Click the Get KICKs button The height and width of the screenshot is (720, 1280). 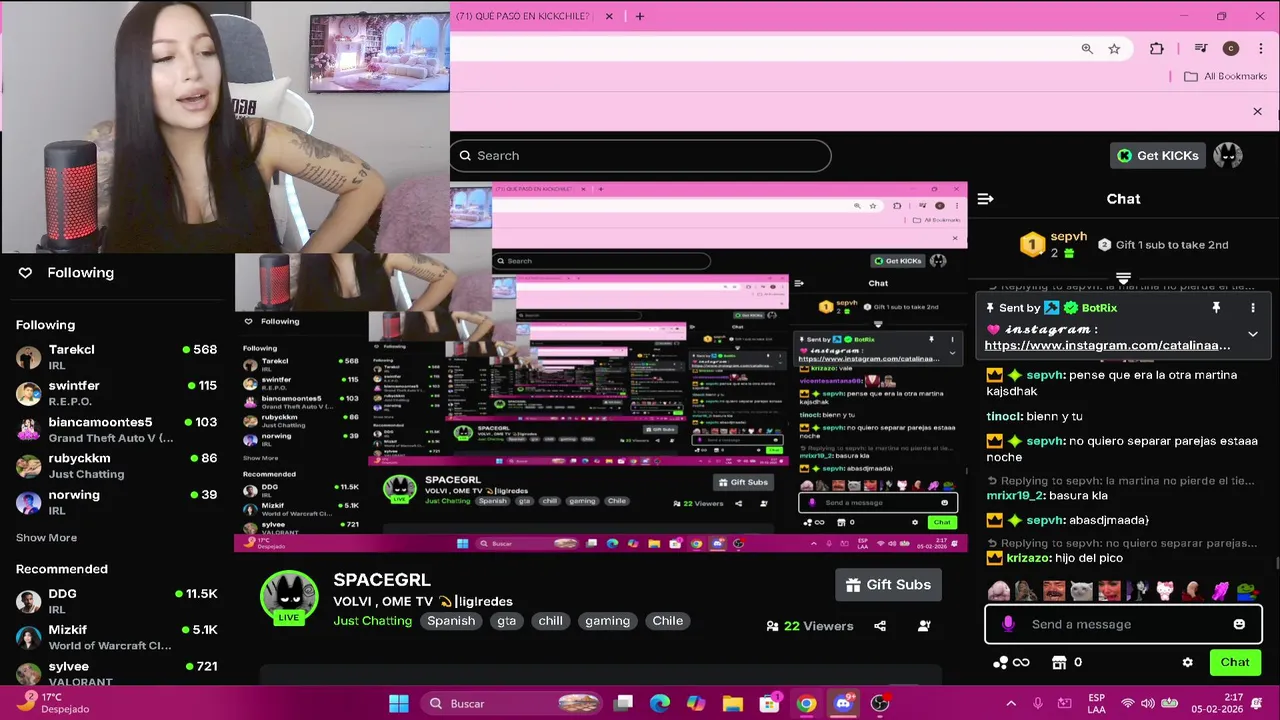coord(1157,155)
